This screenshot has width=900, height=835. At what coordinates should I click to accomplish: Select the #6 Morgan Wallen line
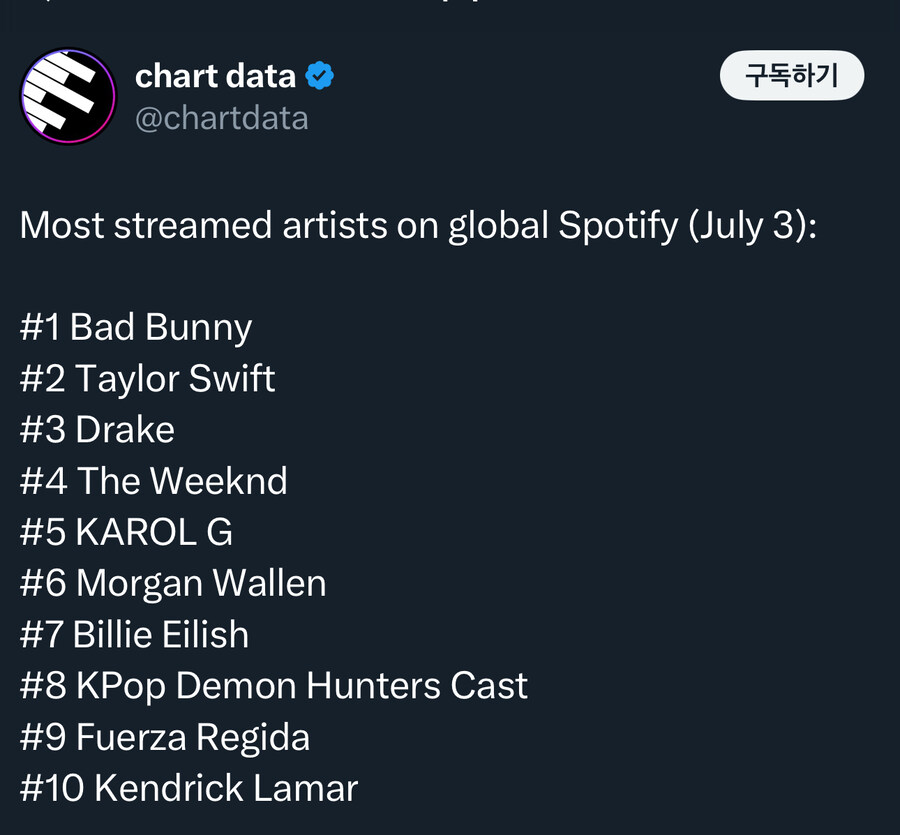[173, 584]
